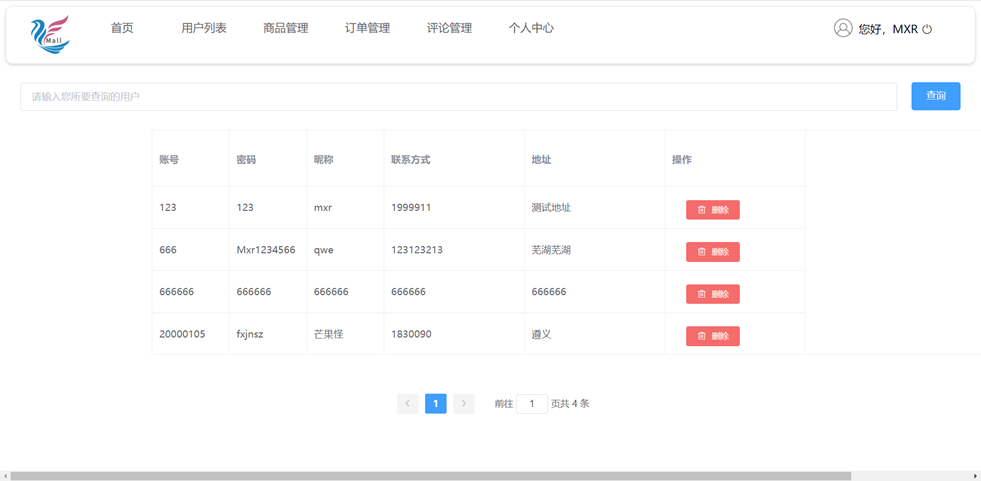Screen dimensions: 981x481
Task: Open 个人中心 menu item
Action: 531,28
